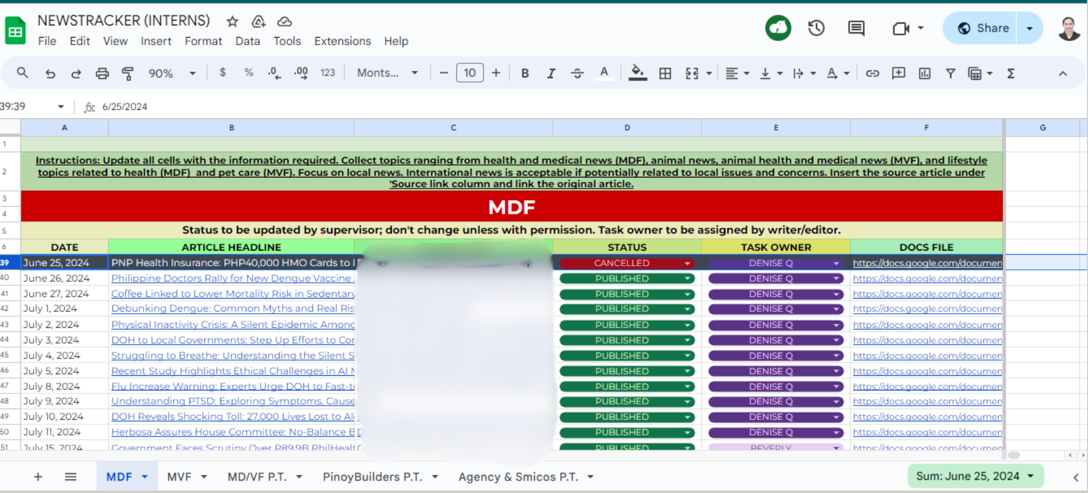
Task: Toggle italic formatting
Action: (551, 73)
